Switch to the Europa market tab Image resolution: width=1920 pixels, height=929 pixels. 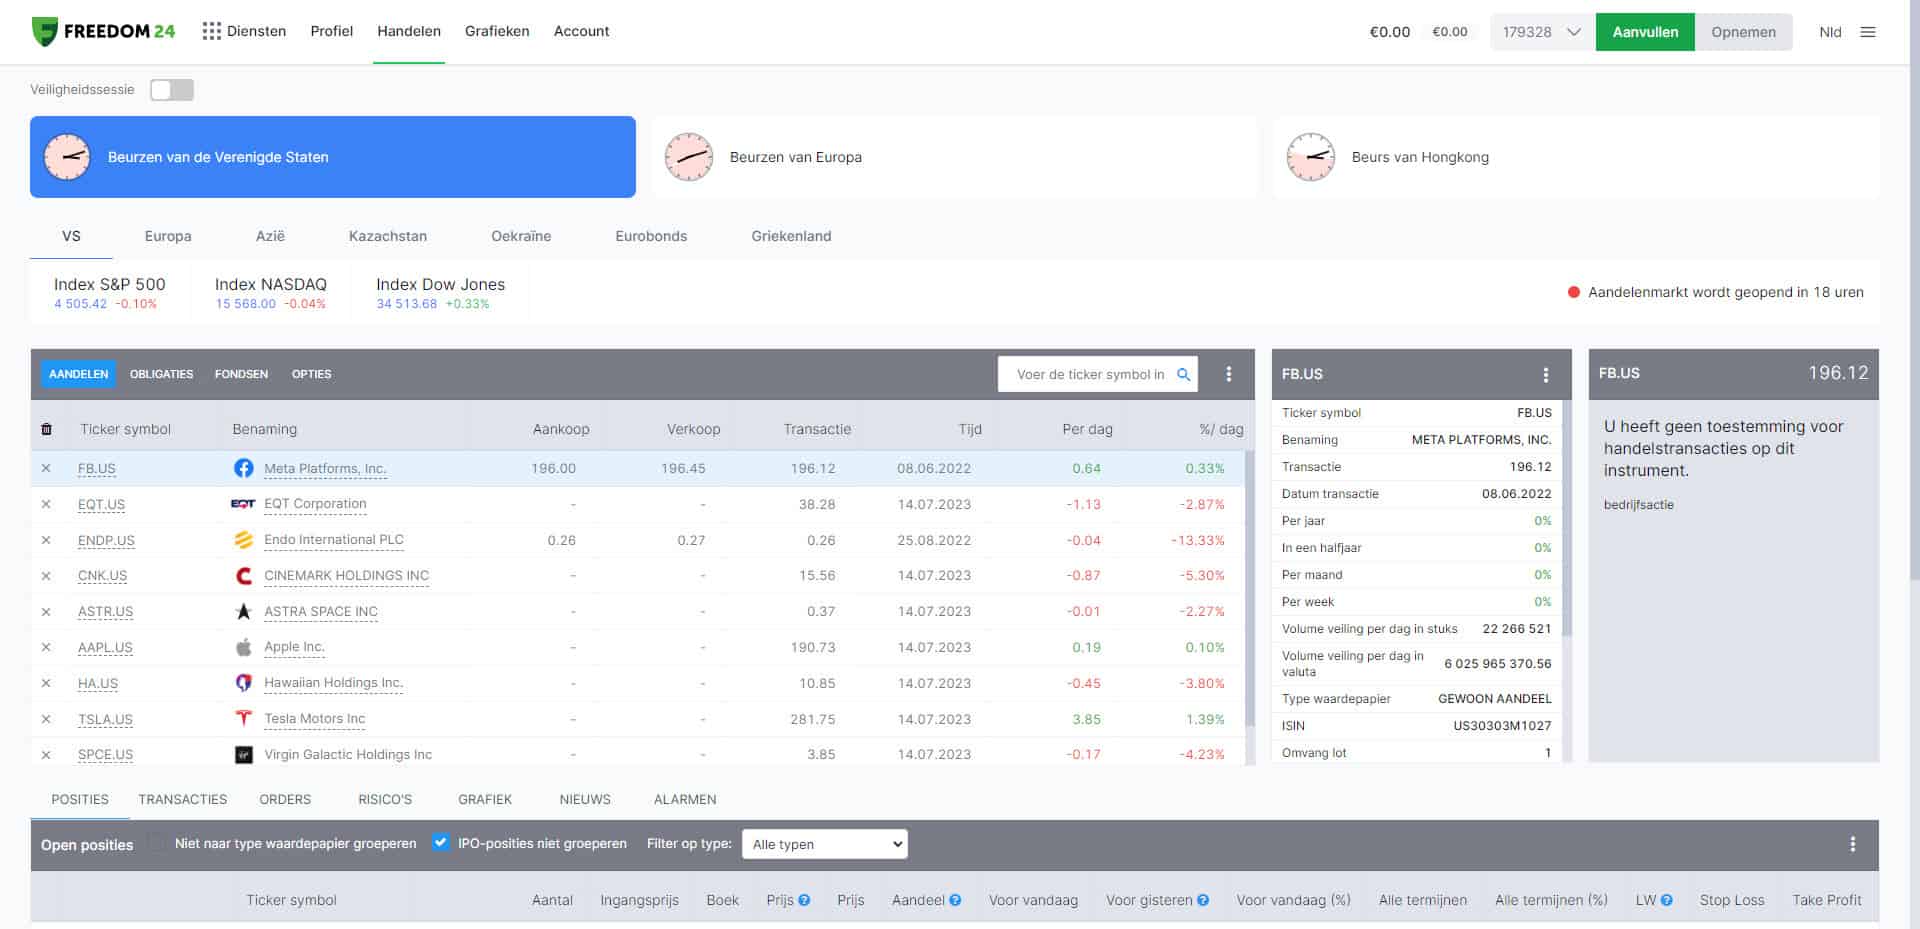point(167,236)
